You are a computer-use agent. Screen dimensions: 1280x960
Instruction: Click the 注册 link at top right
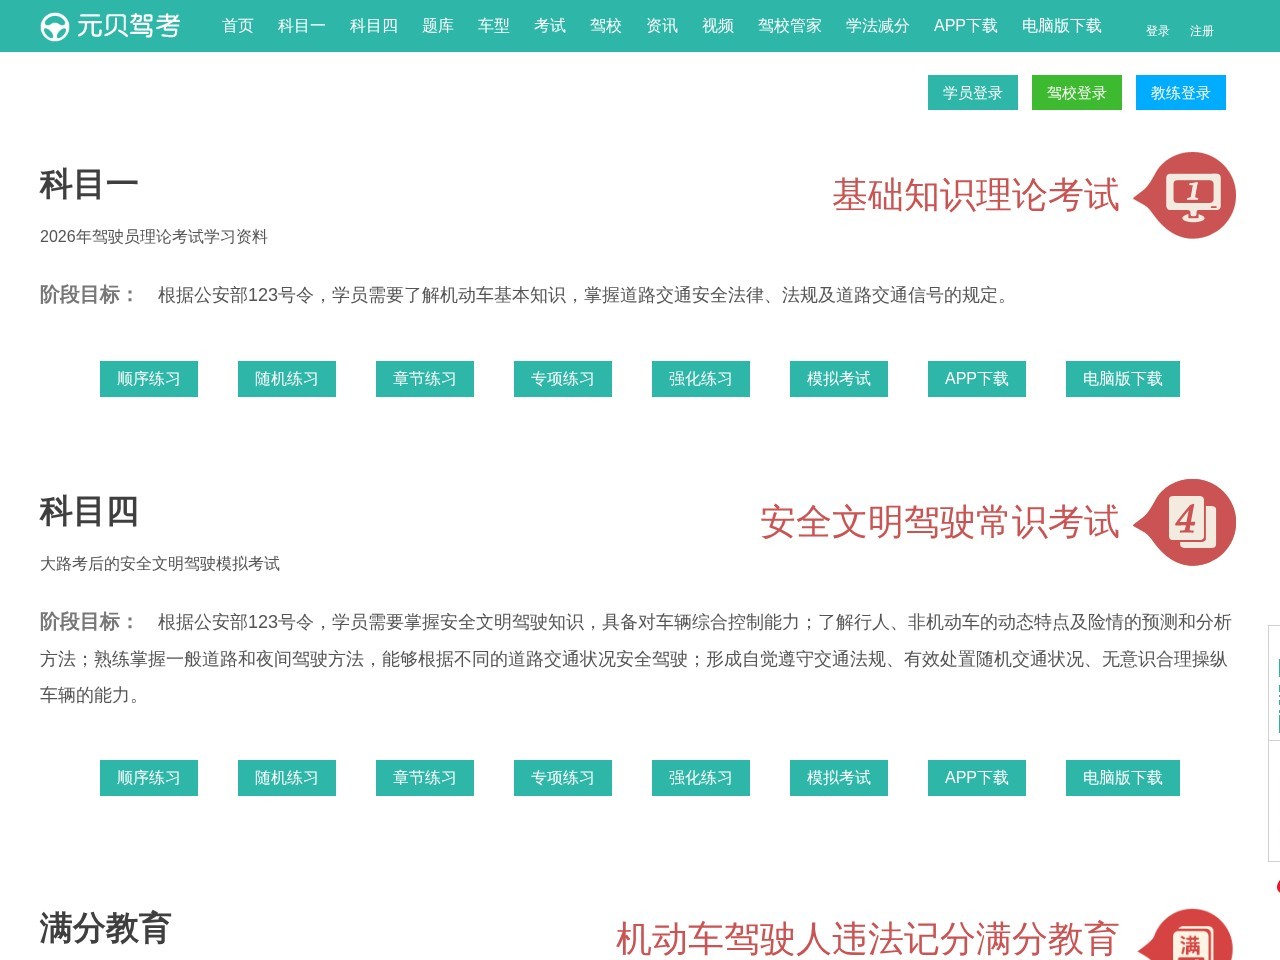pos(1200,31)
